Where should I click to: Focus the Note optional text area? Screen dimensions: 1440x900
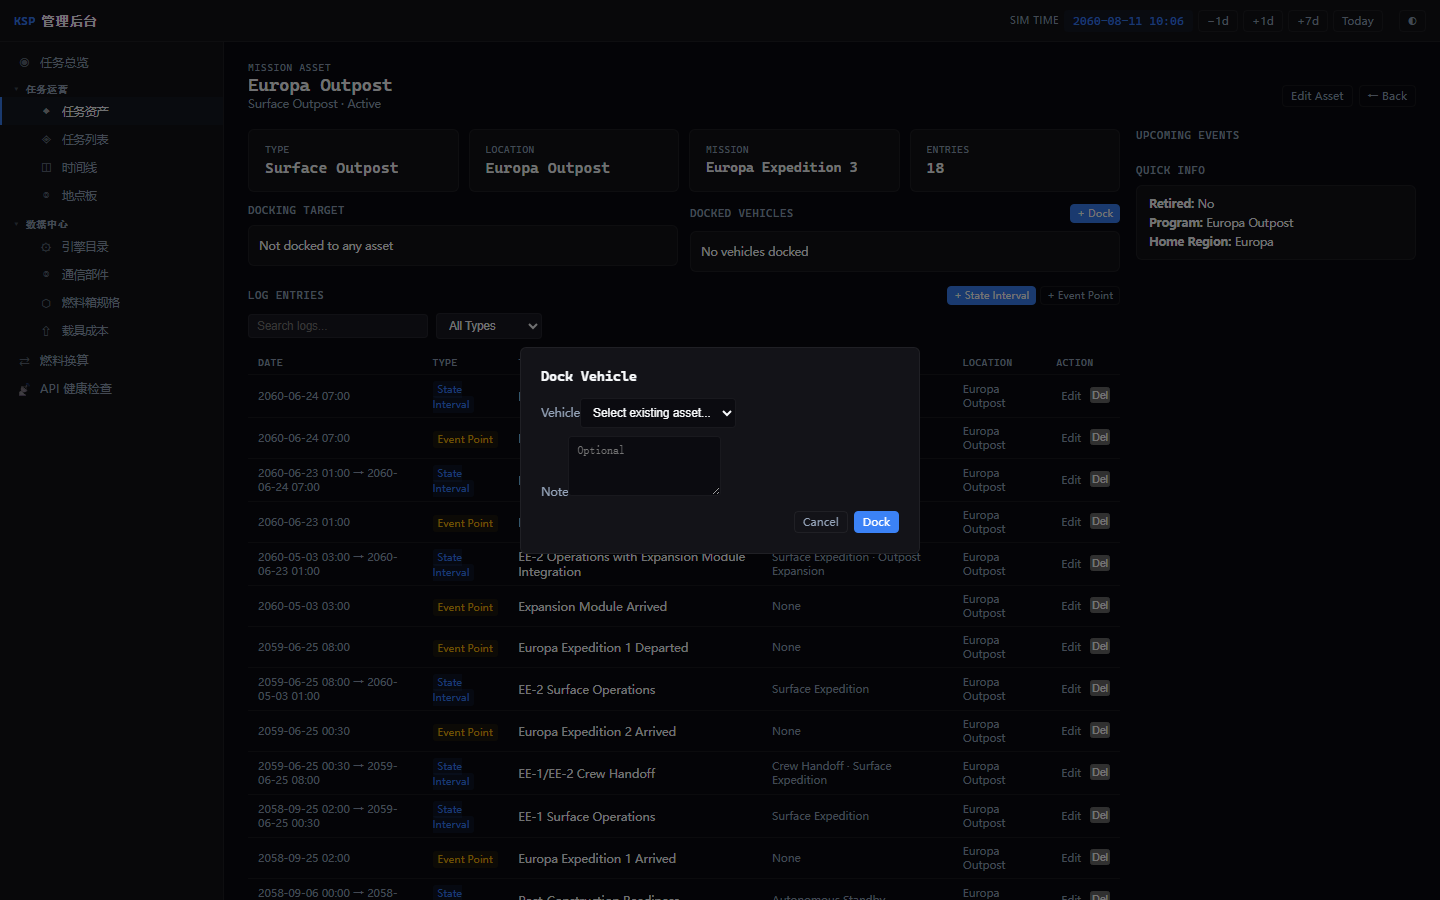(x=645, y=466)
